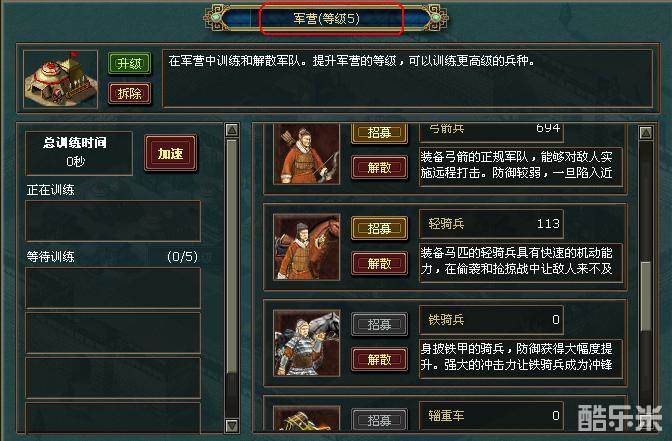Click the training queue scroll-down arrow

click(232, 425)
